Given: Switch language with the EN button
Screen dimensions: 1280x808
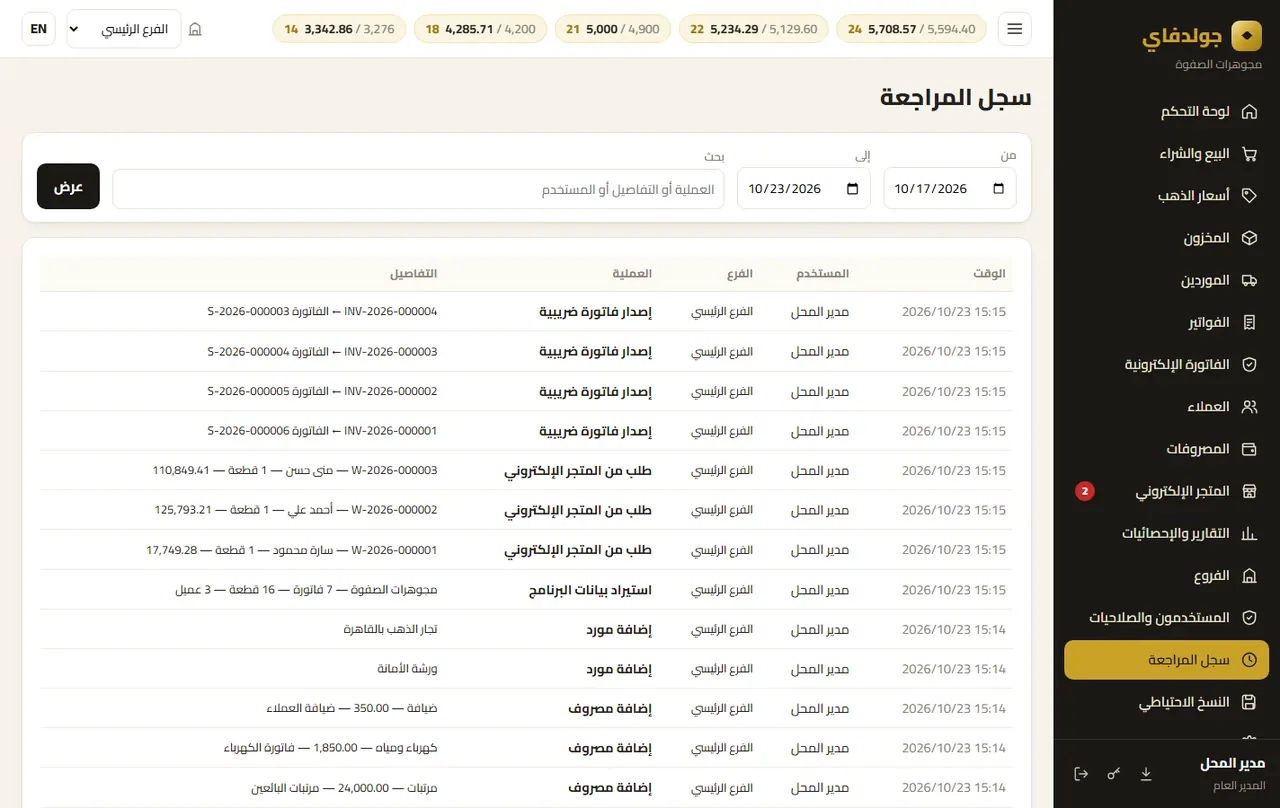Looking at the screenshot, I should pyautogui.click(x=39, y=29).
